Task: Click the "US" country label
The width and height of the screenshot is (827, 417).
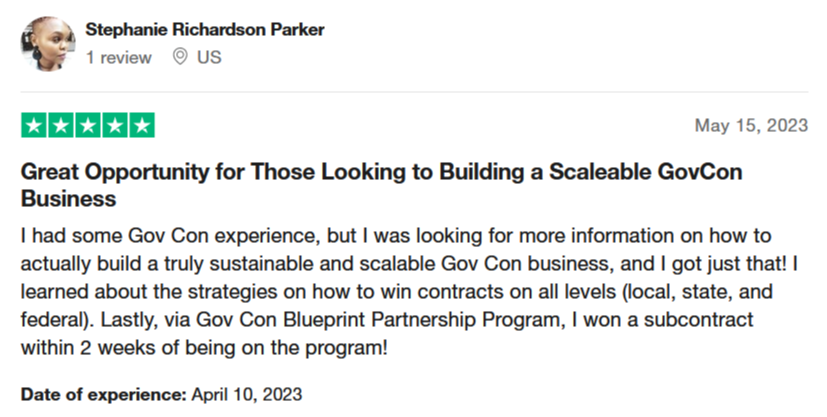Action: point(209,57)
